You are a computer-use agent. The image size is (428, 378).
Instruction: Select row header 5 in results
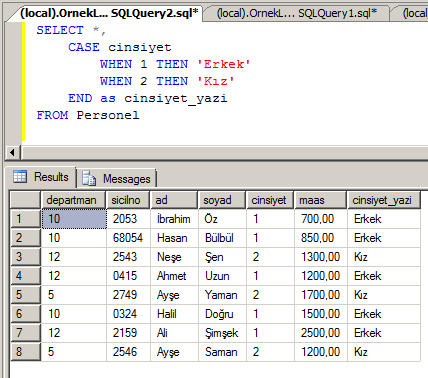[25, 295]
